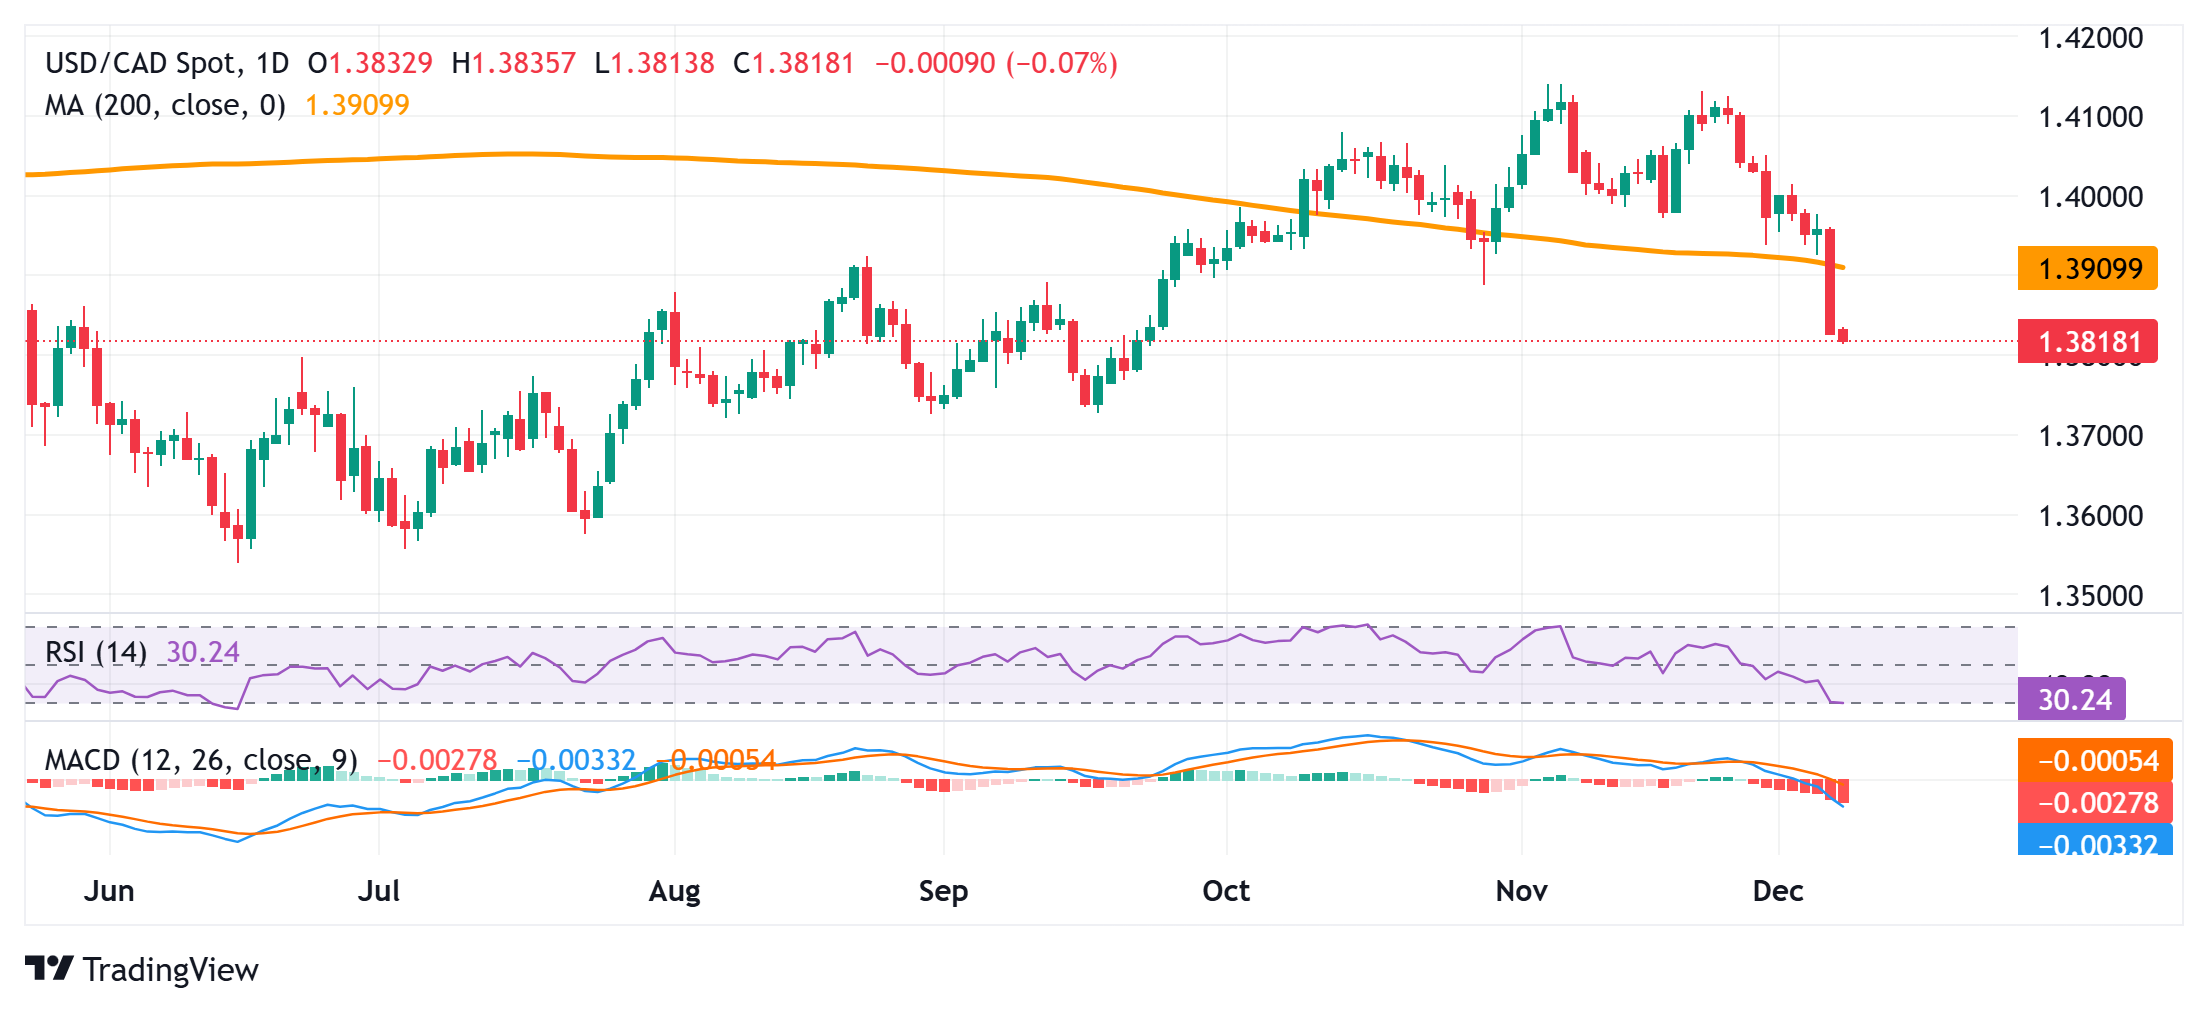Image resolution: width=2208 pixels, height=1013 pixels.
Task: Click the 1.42000 price axis label
Action: tap(2090, 38)
